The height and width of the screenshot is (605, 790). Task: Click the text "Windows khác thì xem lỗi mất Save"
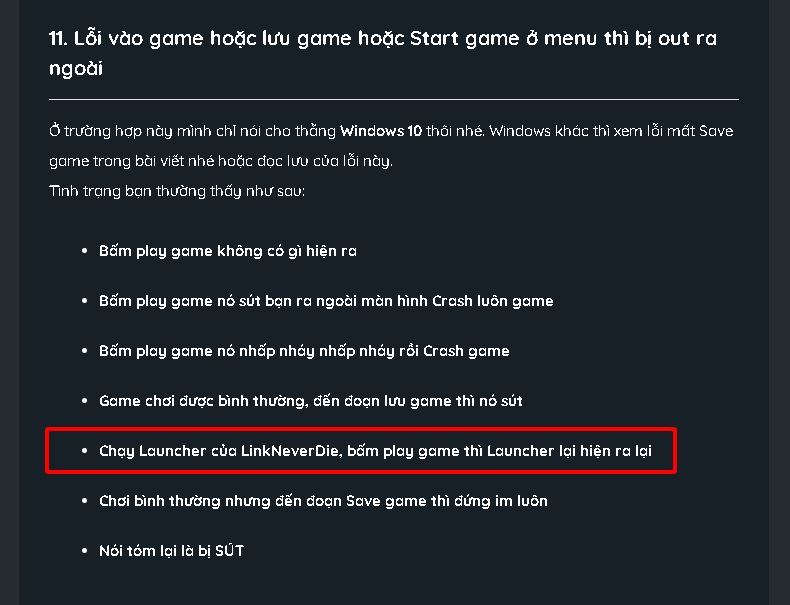[611, 131]
